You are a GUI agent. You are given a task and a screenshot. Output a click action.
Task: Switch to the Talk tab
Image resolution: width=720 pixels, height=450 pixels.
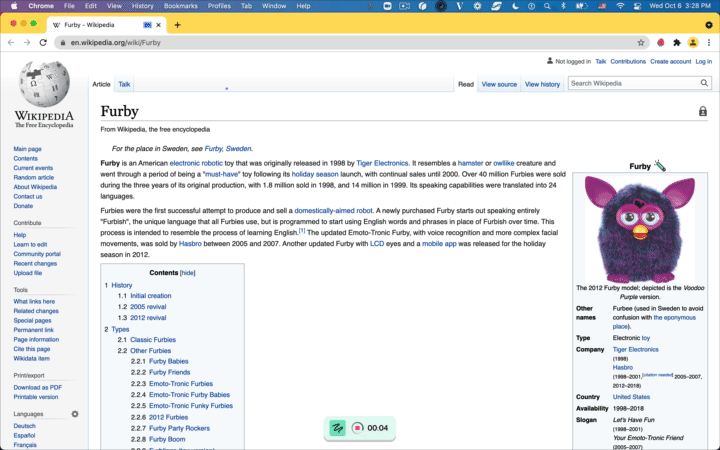pyautogui.click(x=124, y=84)
